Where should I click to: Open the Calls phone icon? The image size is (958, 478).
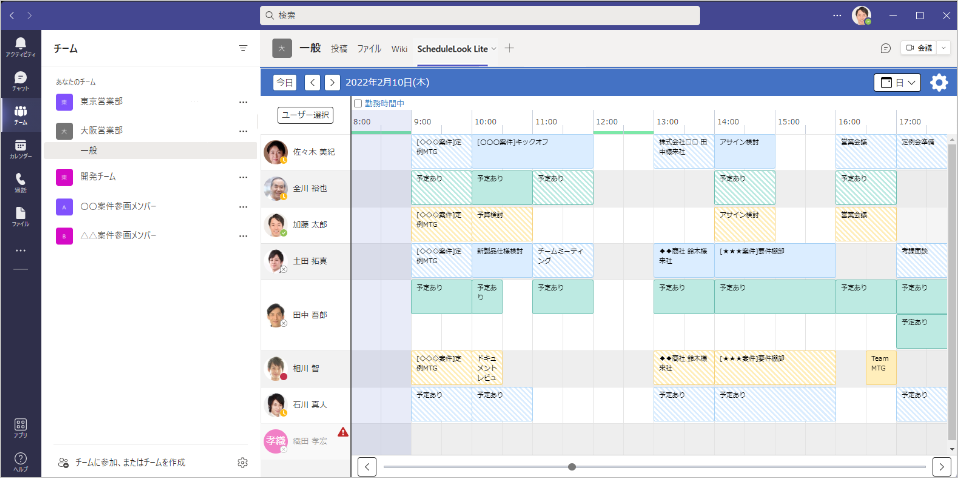click(x=20, y=183)
